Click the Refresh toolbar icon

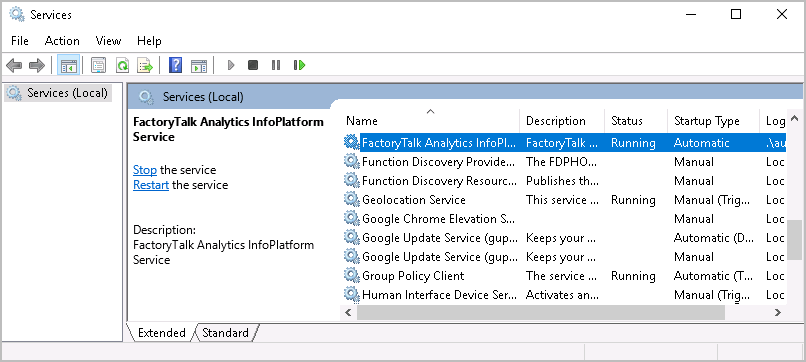point(122,65)
